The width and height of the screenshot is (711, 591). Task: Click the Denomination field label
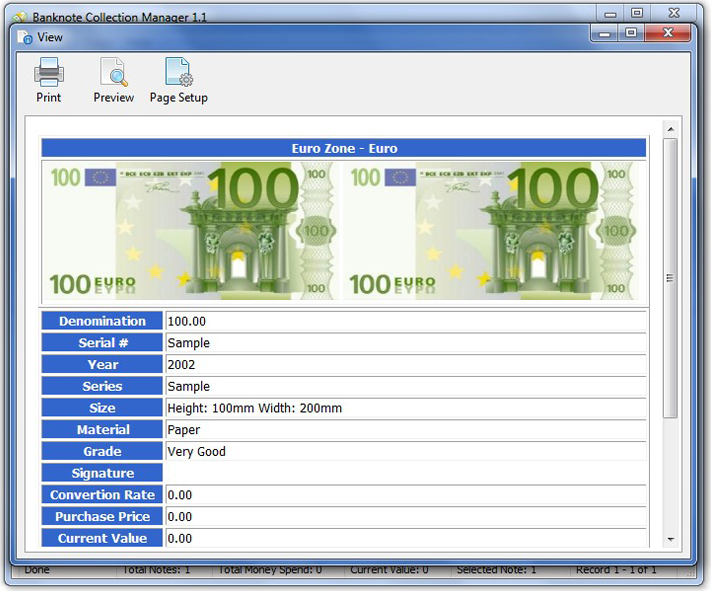102,321
